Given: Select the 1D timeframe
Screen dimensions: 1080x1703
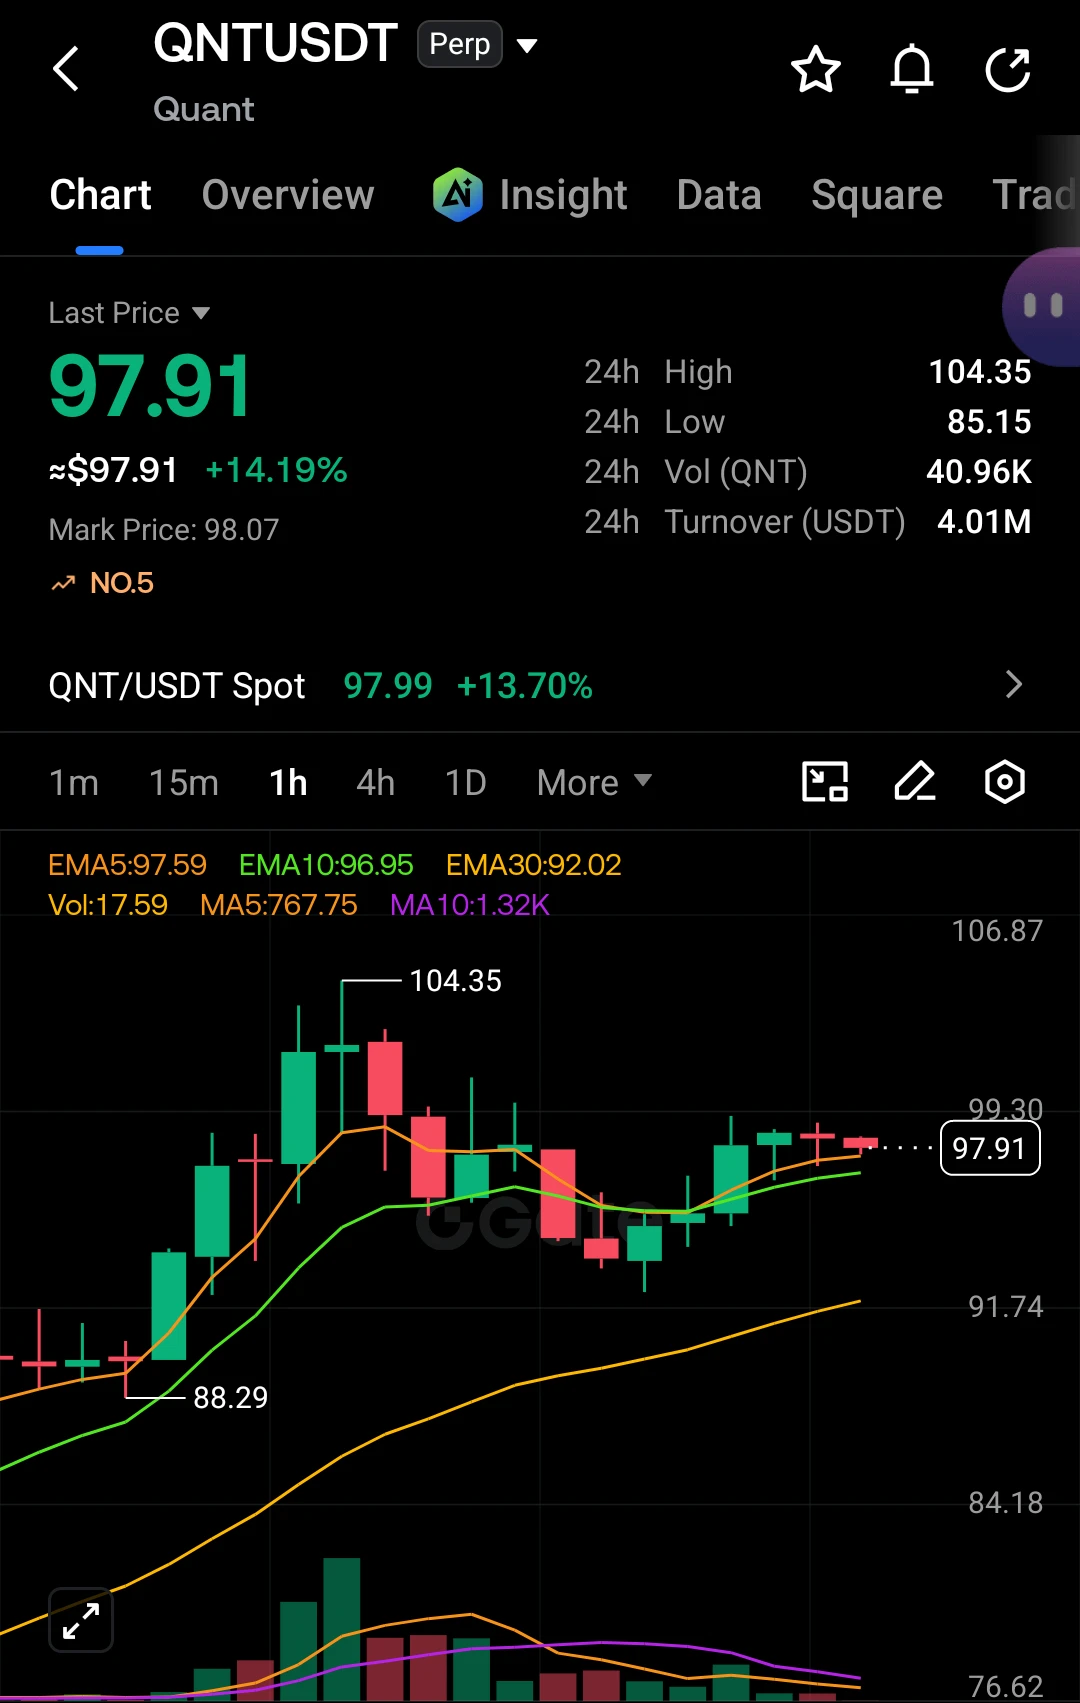Looking at the screenshot, I should (466, 782).
